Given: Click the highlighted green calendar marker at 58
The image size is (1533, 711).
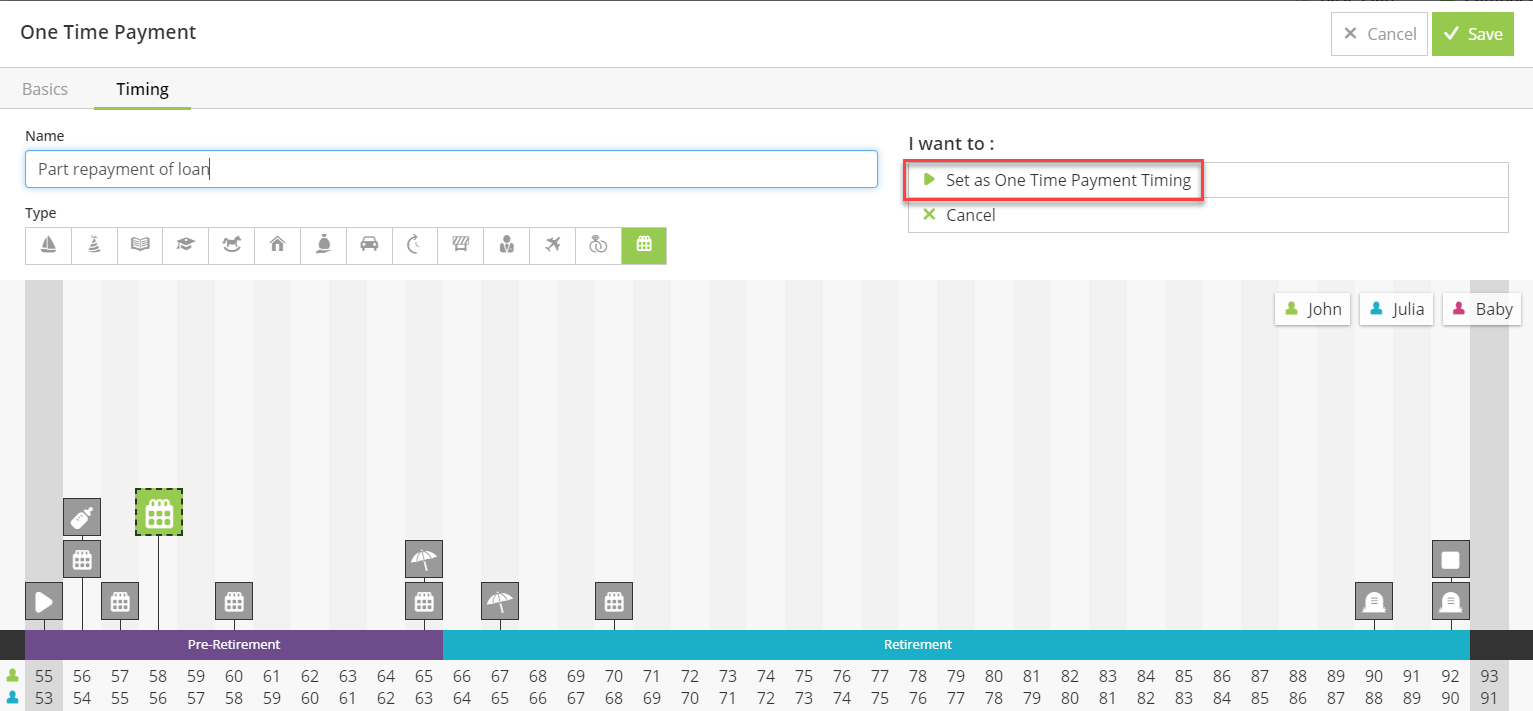Looking at the screenshot, I should tap(159, 512).
